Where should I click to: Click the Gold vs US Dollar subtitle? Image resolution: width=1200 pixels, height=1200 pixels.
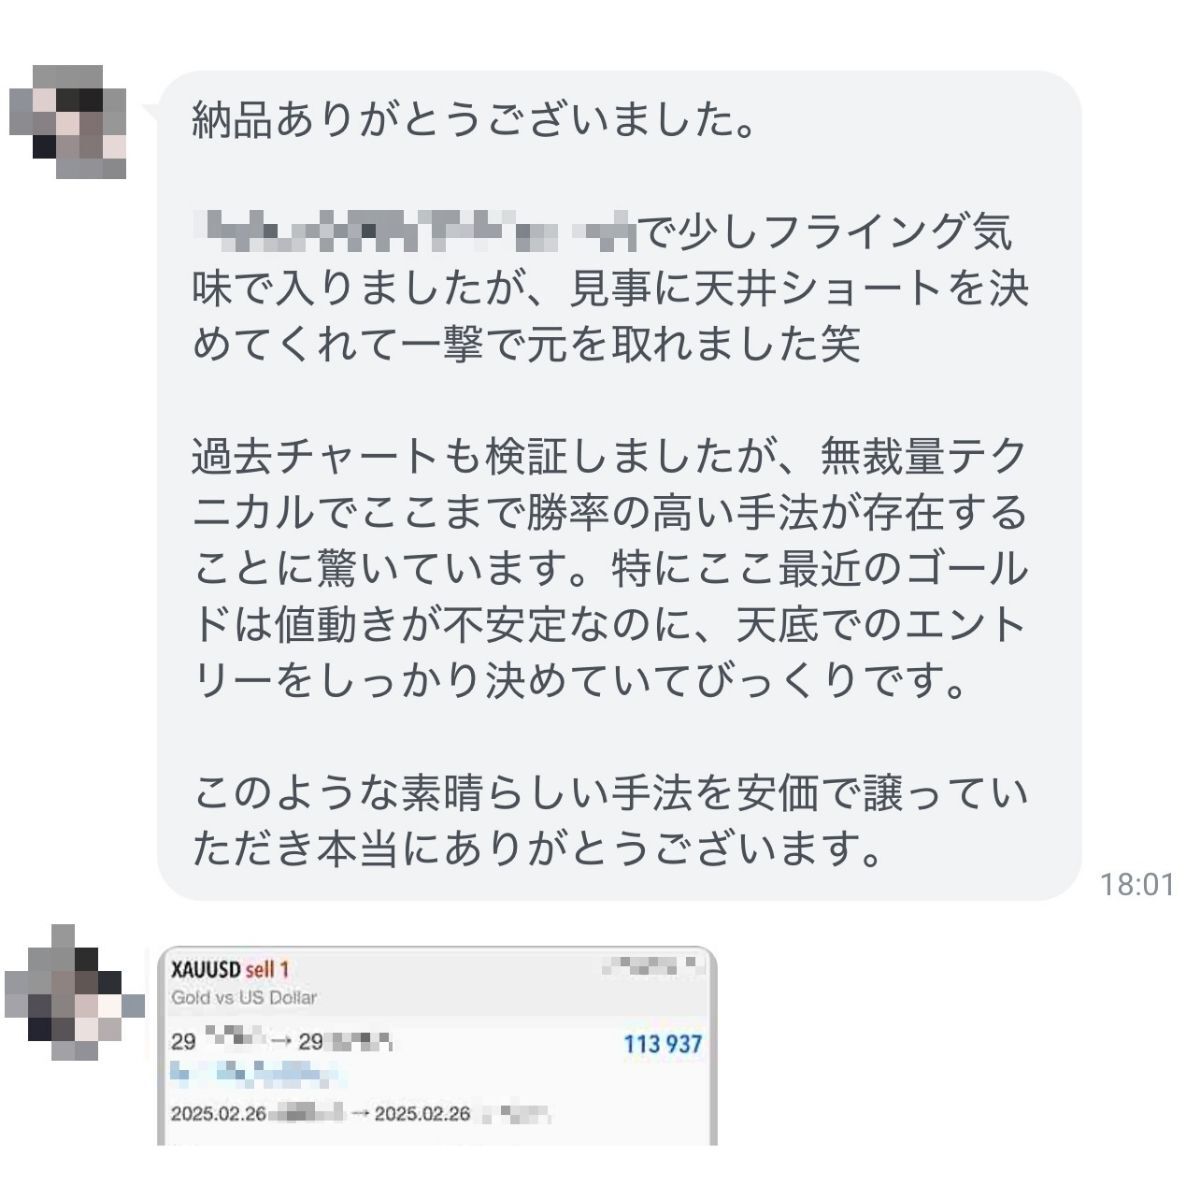(x=244, y=997)
